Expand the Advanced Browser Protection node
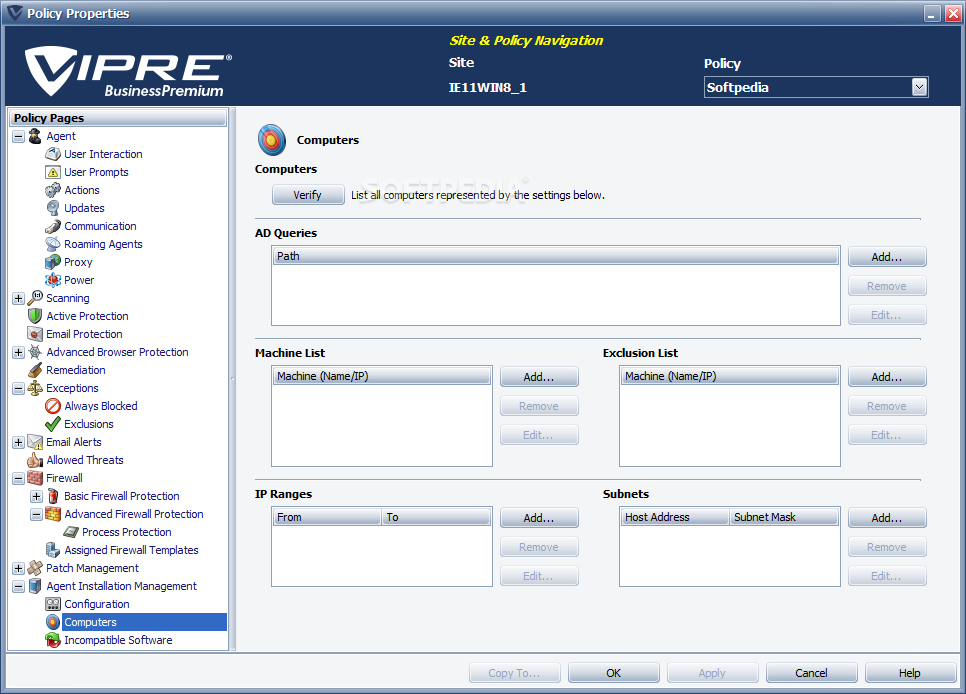This screenshot has width=966, height=694. click(18, 353)
